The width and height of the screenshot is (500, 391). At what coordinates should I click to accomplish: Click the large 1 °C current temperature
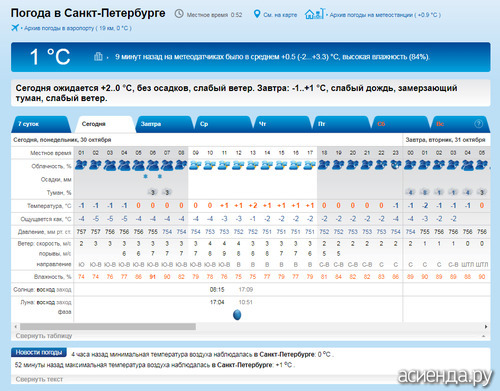pyautogui.click(x=50, y=56)
